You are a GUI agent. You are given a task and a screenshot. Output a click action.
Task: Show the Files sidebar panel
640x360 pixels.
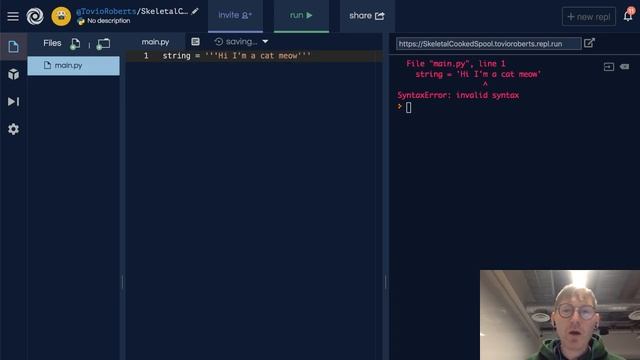click(x=13, y=47)
